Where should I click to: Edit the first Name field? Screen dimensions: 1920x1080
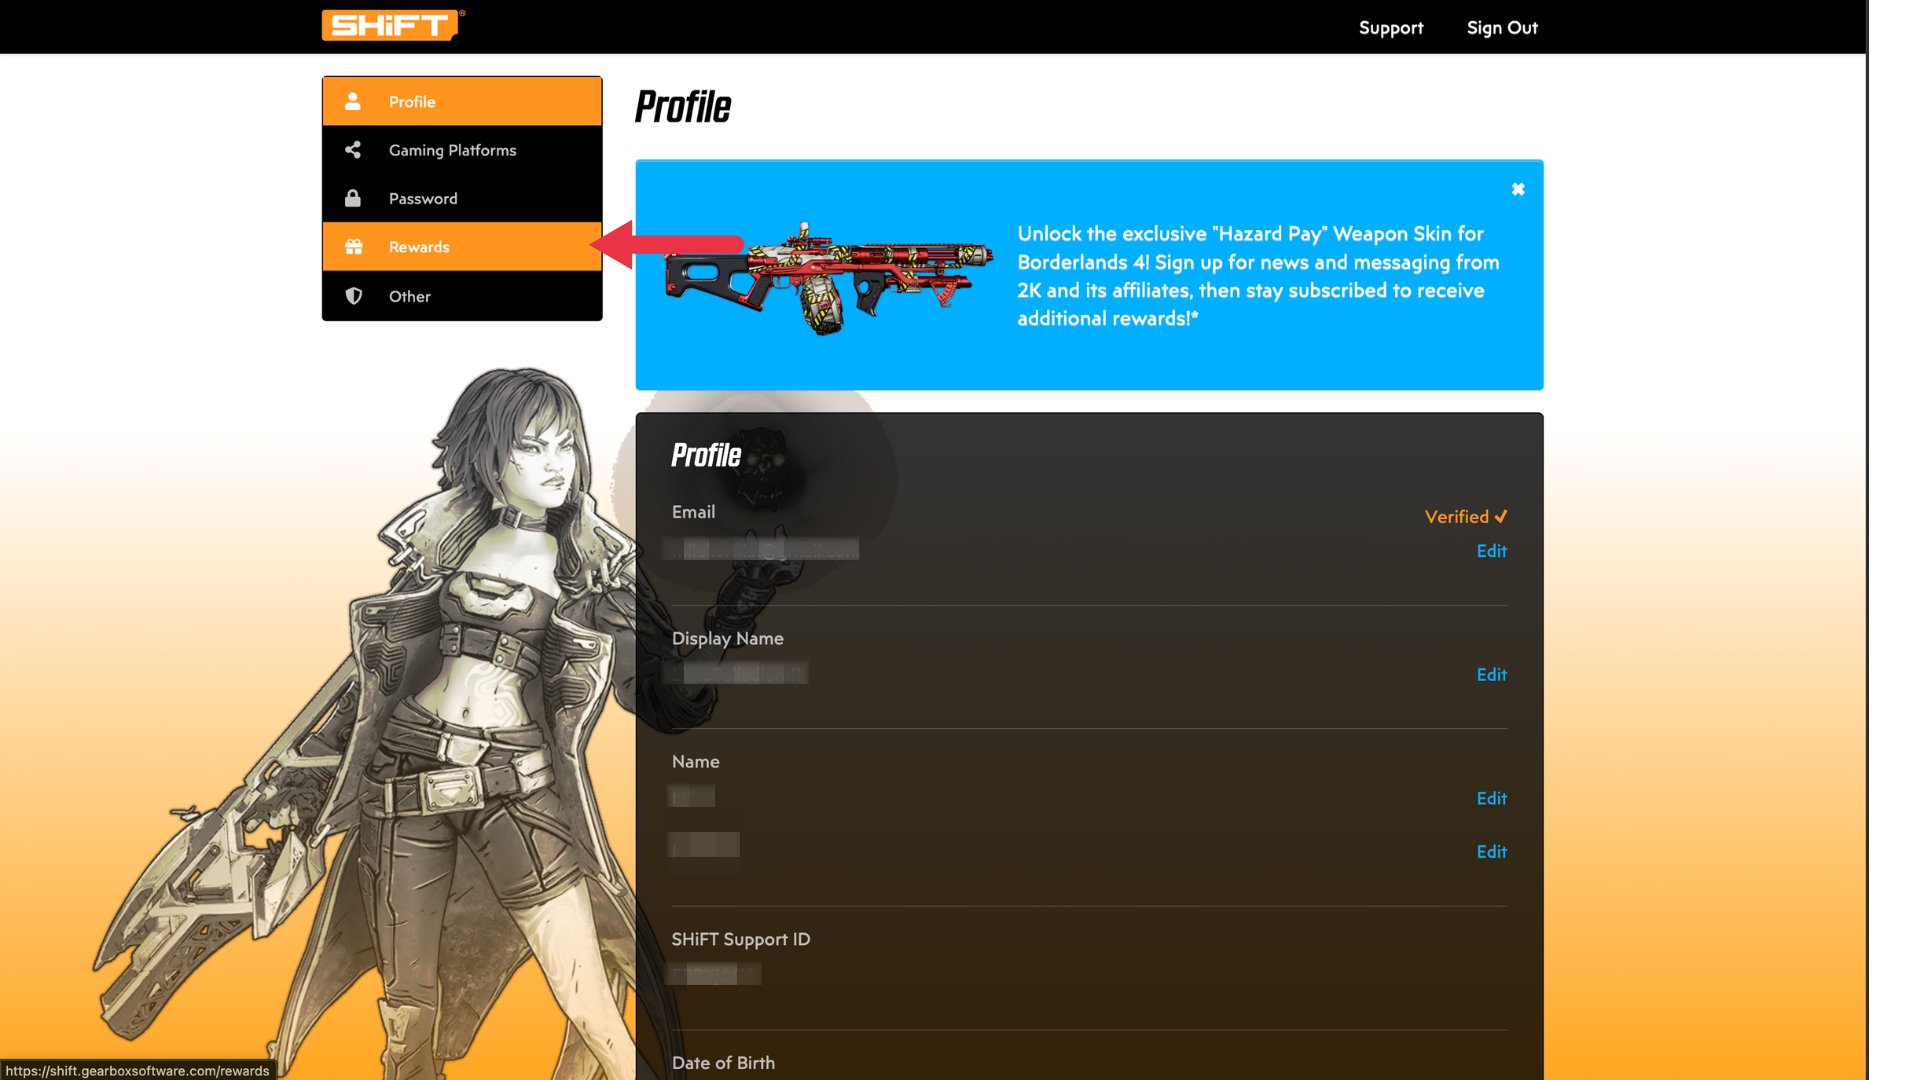pos(1491,798)
